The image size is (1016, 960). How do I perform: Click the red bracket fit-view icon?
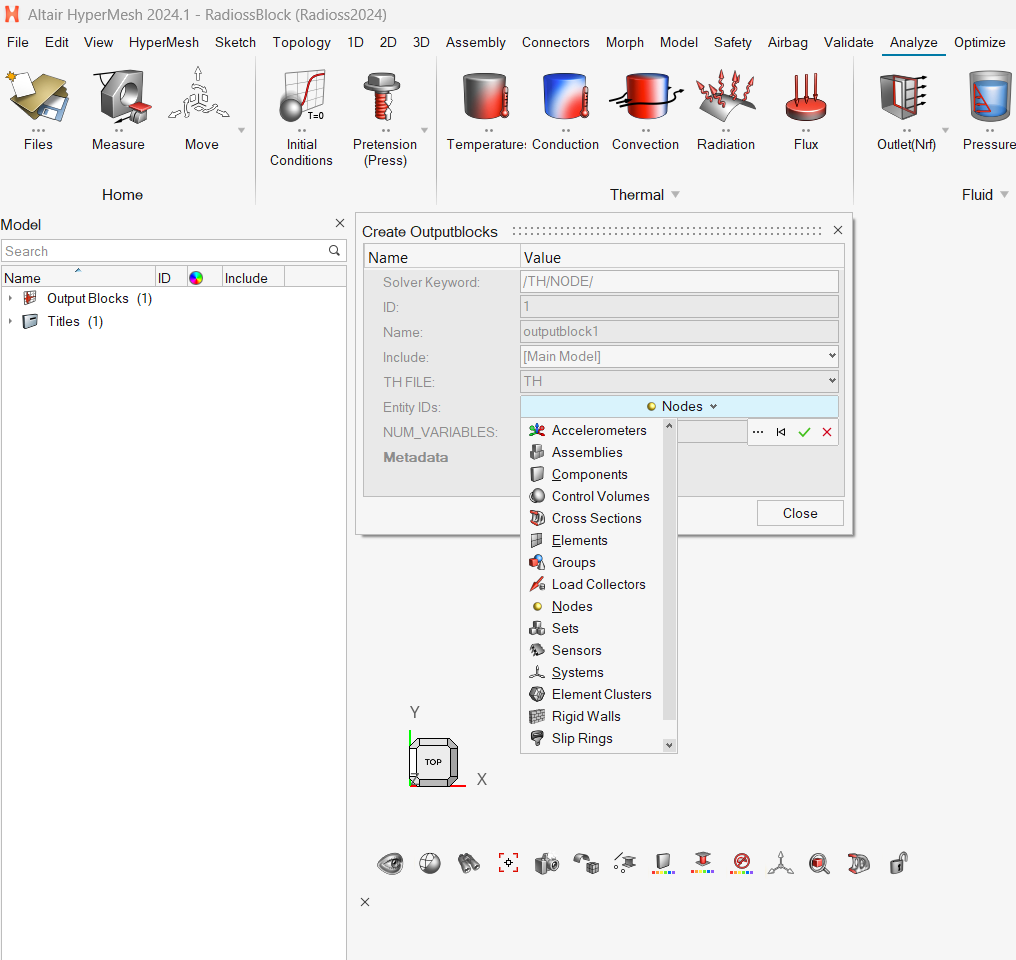coord(508,863)
